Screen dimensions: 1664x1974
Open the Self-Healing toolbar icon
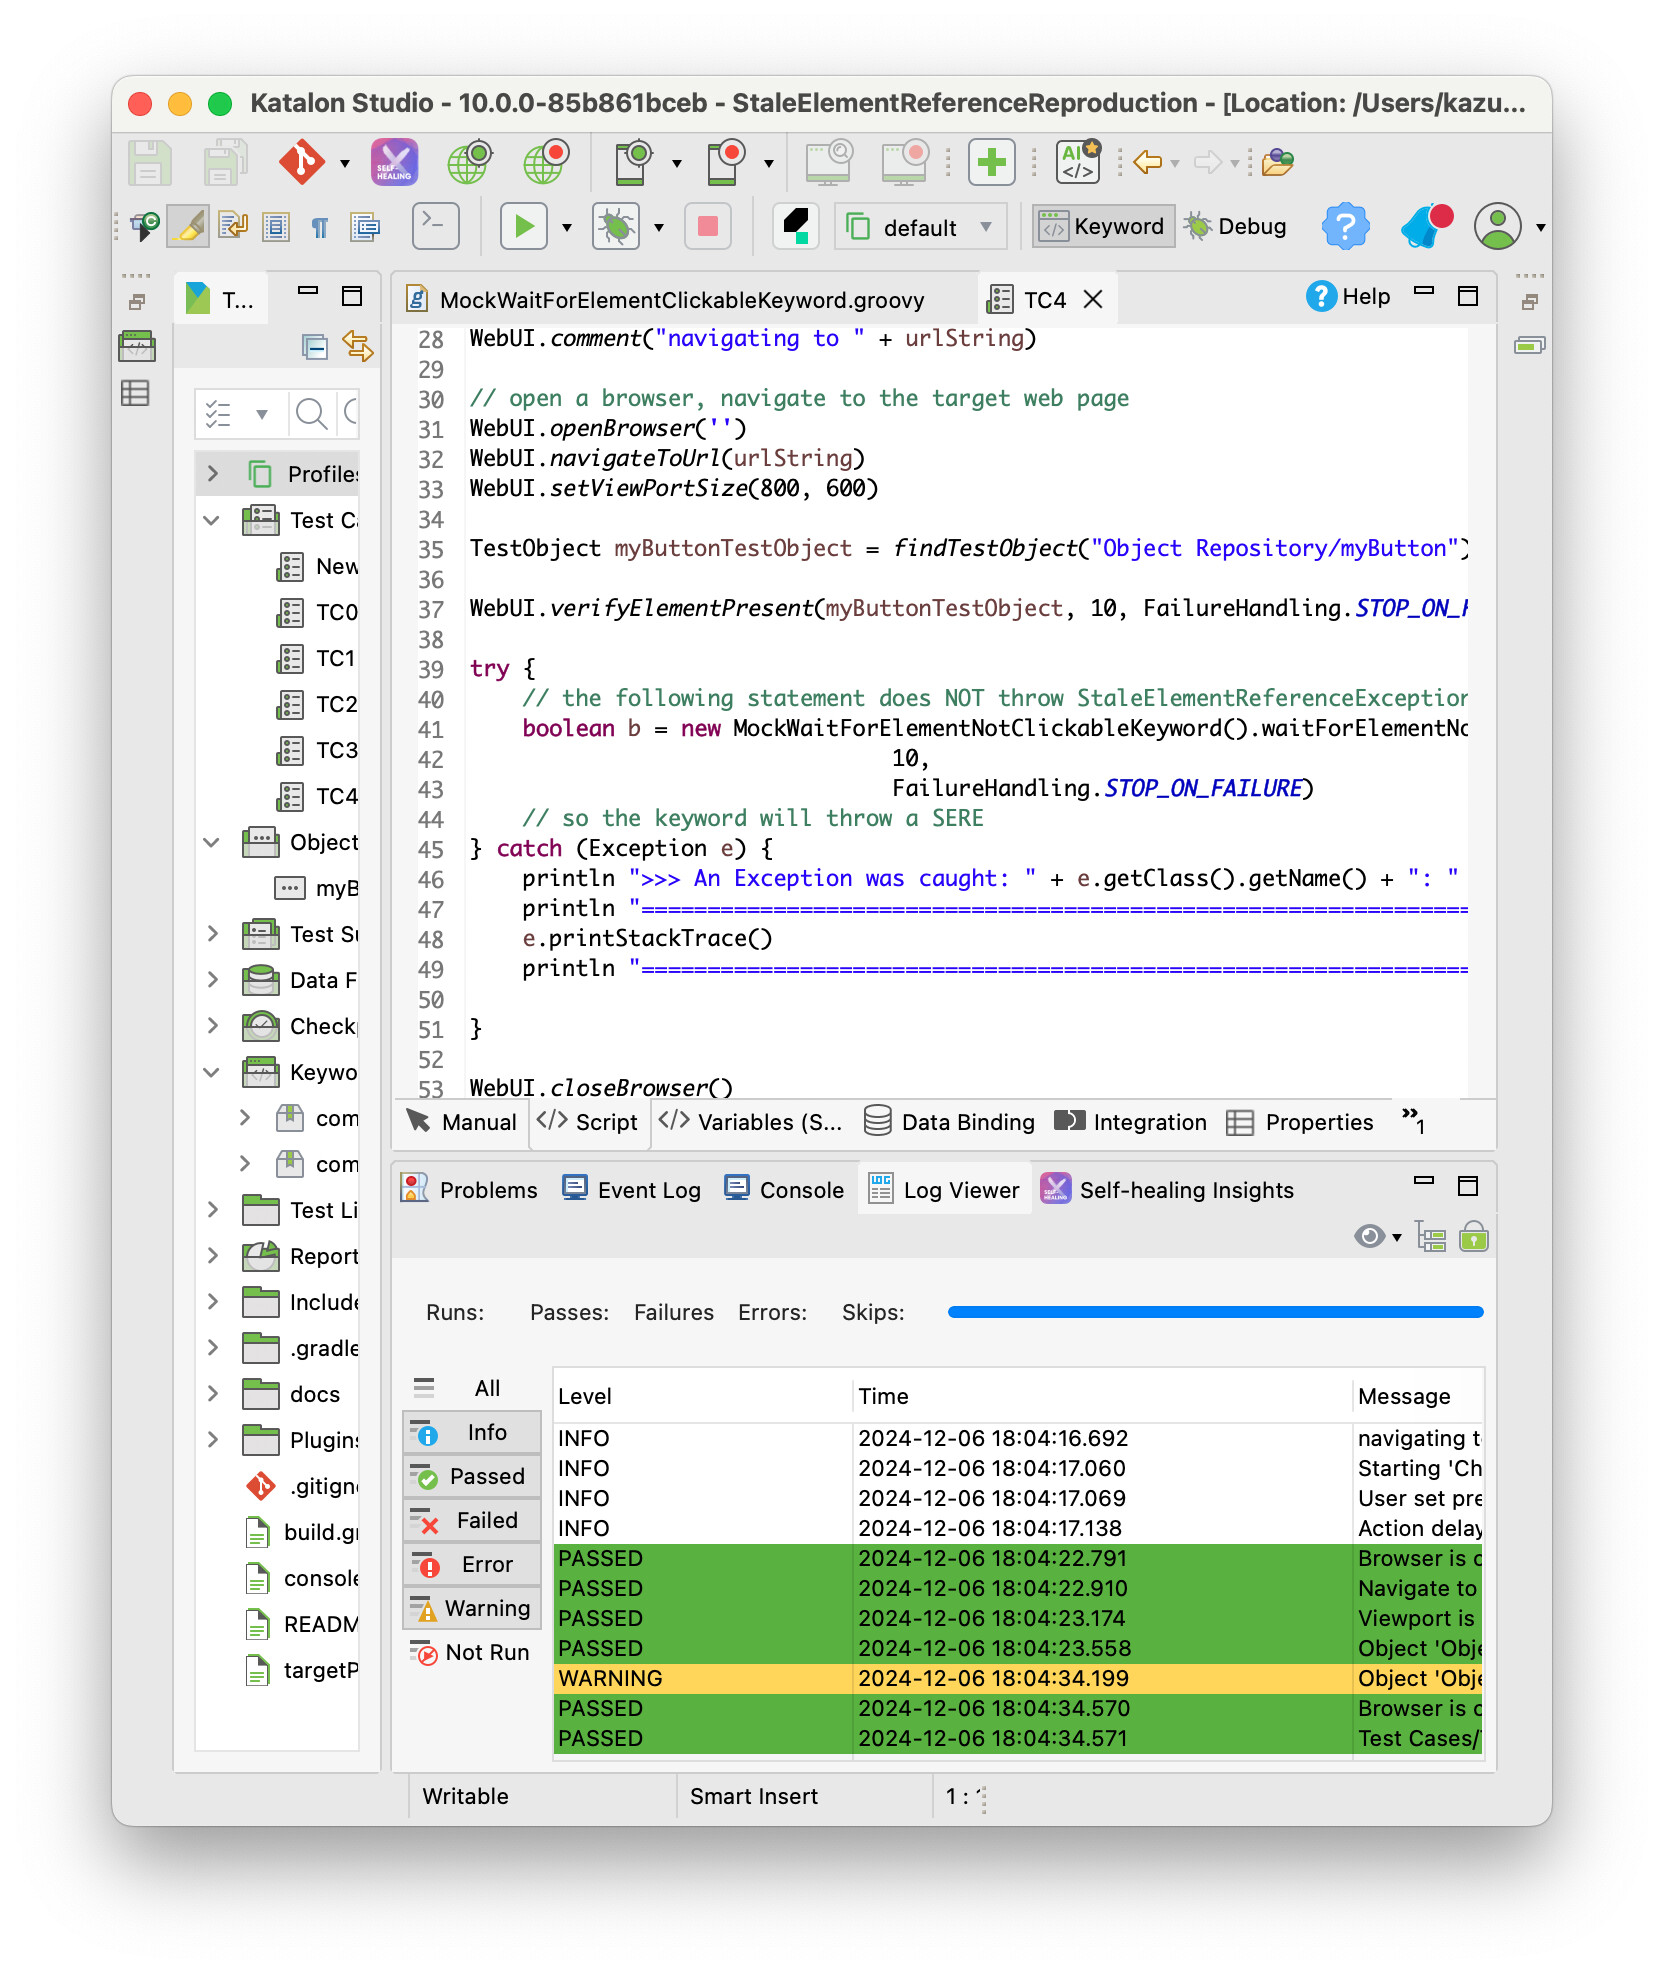(395, 162)
